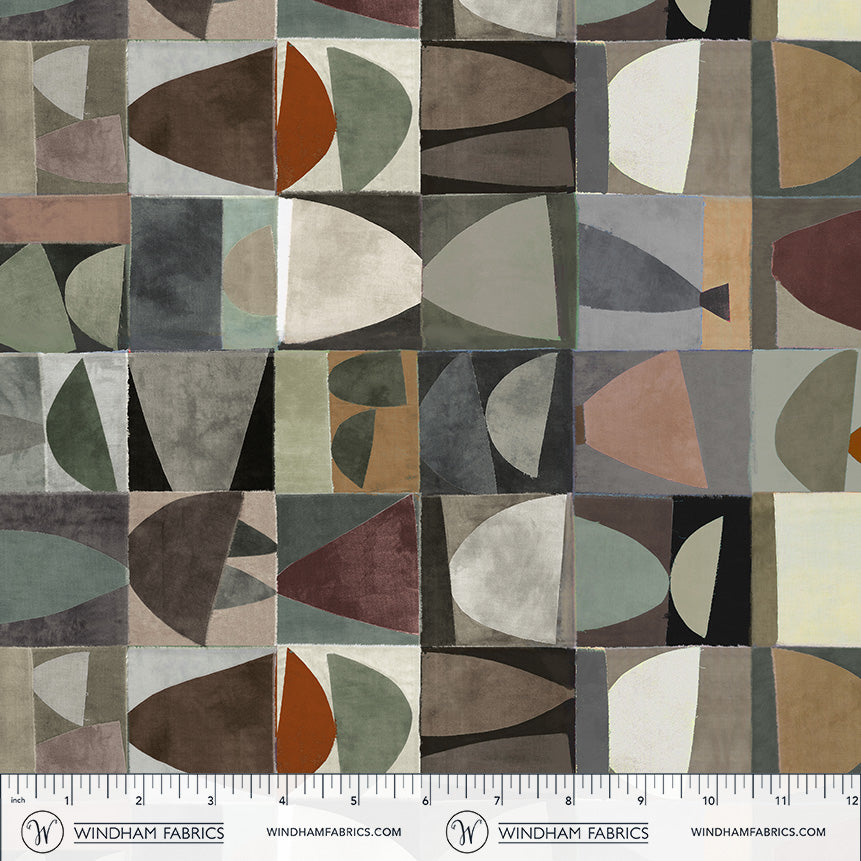The image size is (861, 861).
Task: Open WINDHAMFABRICS.COM link on the left
Action: point(330,829)
